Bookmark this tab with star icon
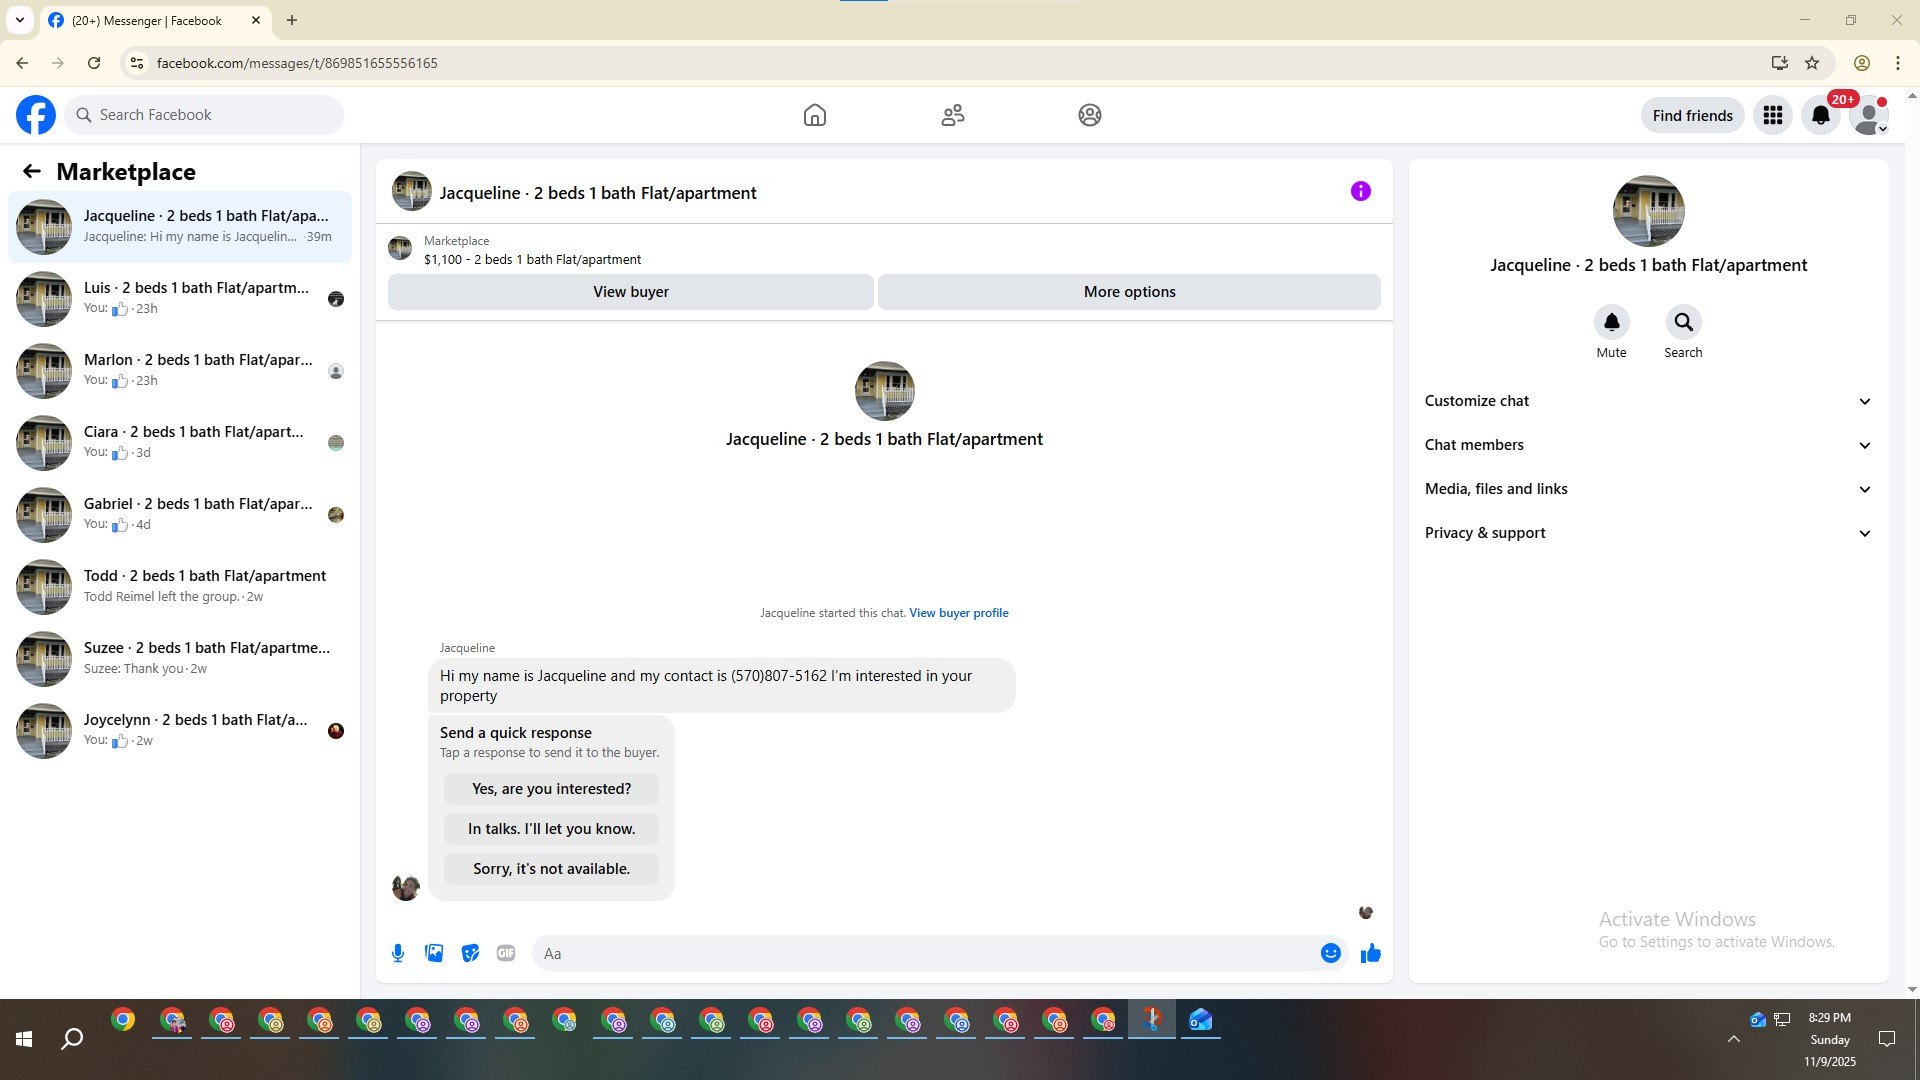This screenshot has width=1920, height=1080. [x=1812, y=63]
